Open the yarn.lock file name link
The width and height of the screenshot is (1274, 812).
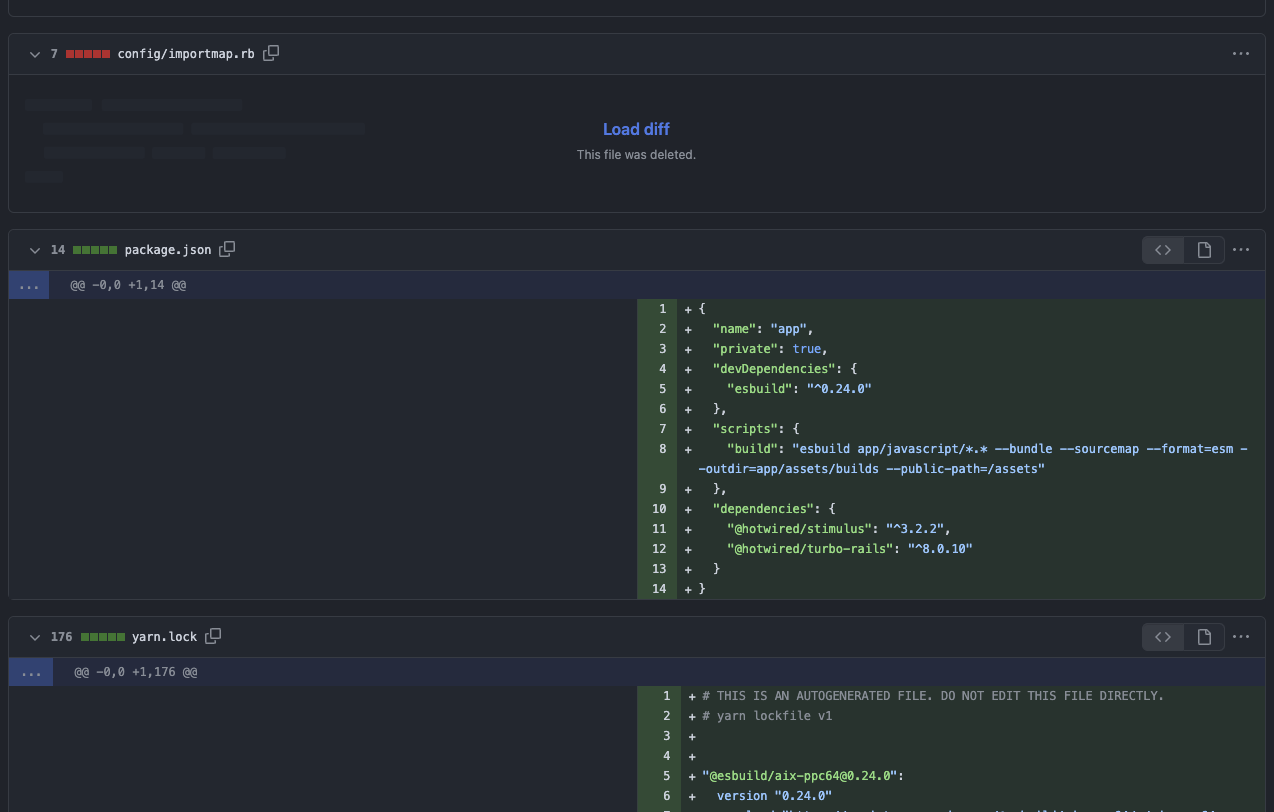[164, 637]
